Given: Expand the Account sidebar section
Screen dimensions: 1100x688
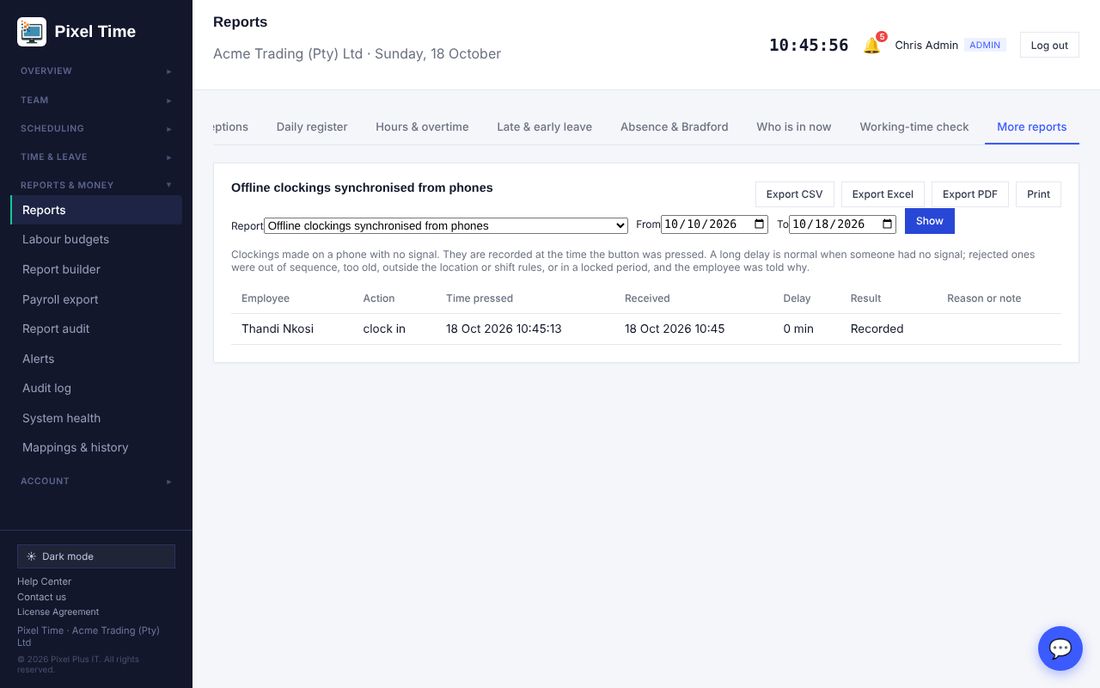Looking at the screenshot, I should pyautogui.click(x=96, y=481).
